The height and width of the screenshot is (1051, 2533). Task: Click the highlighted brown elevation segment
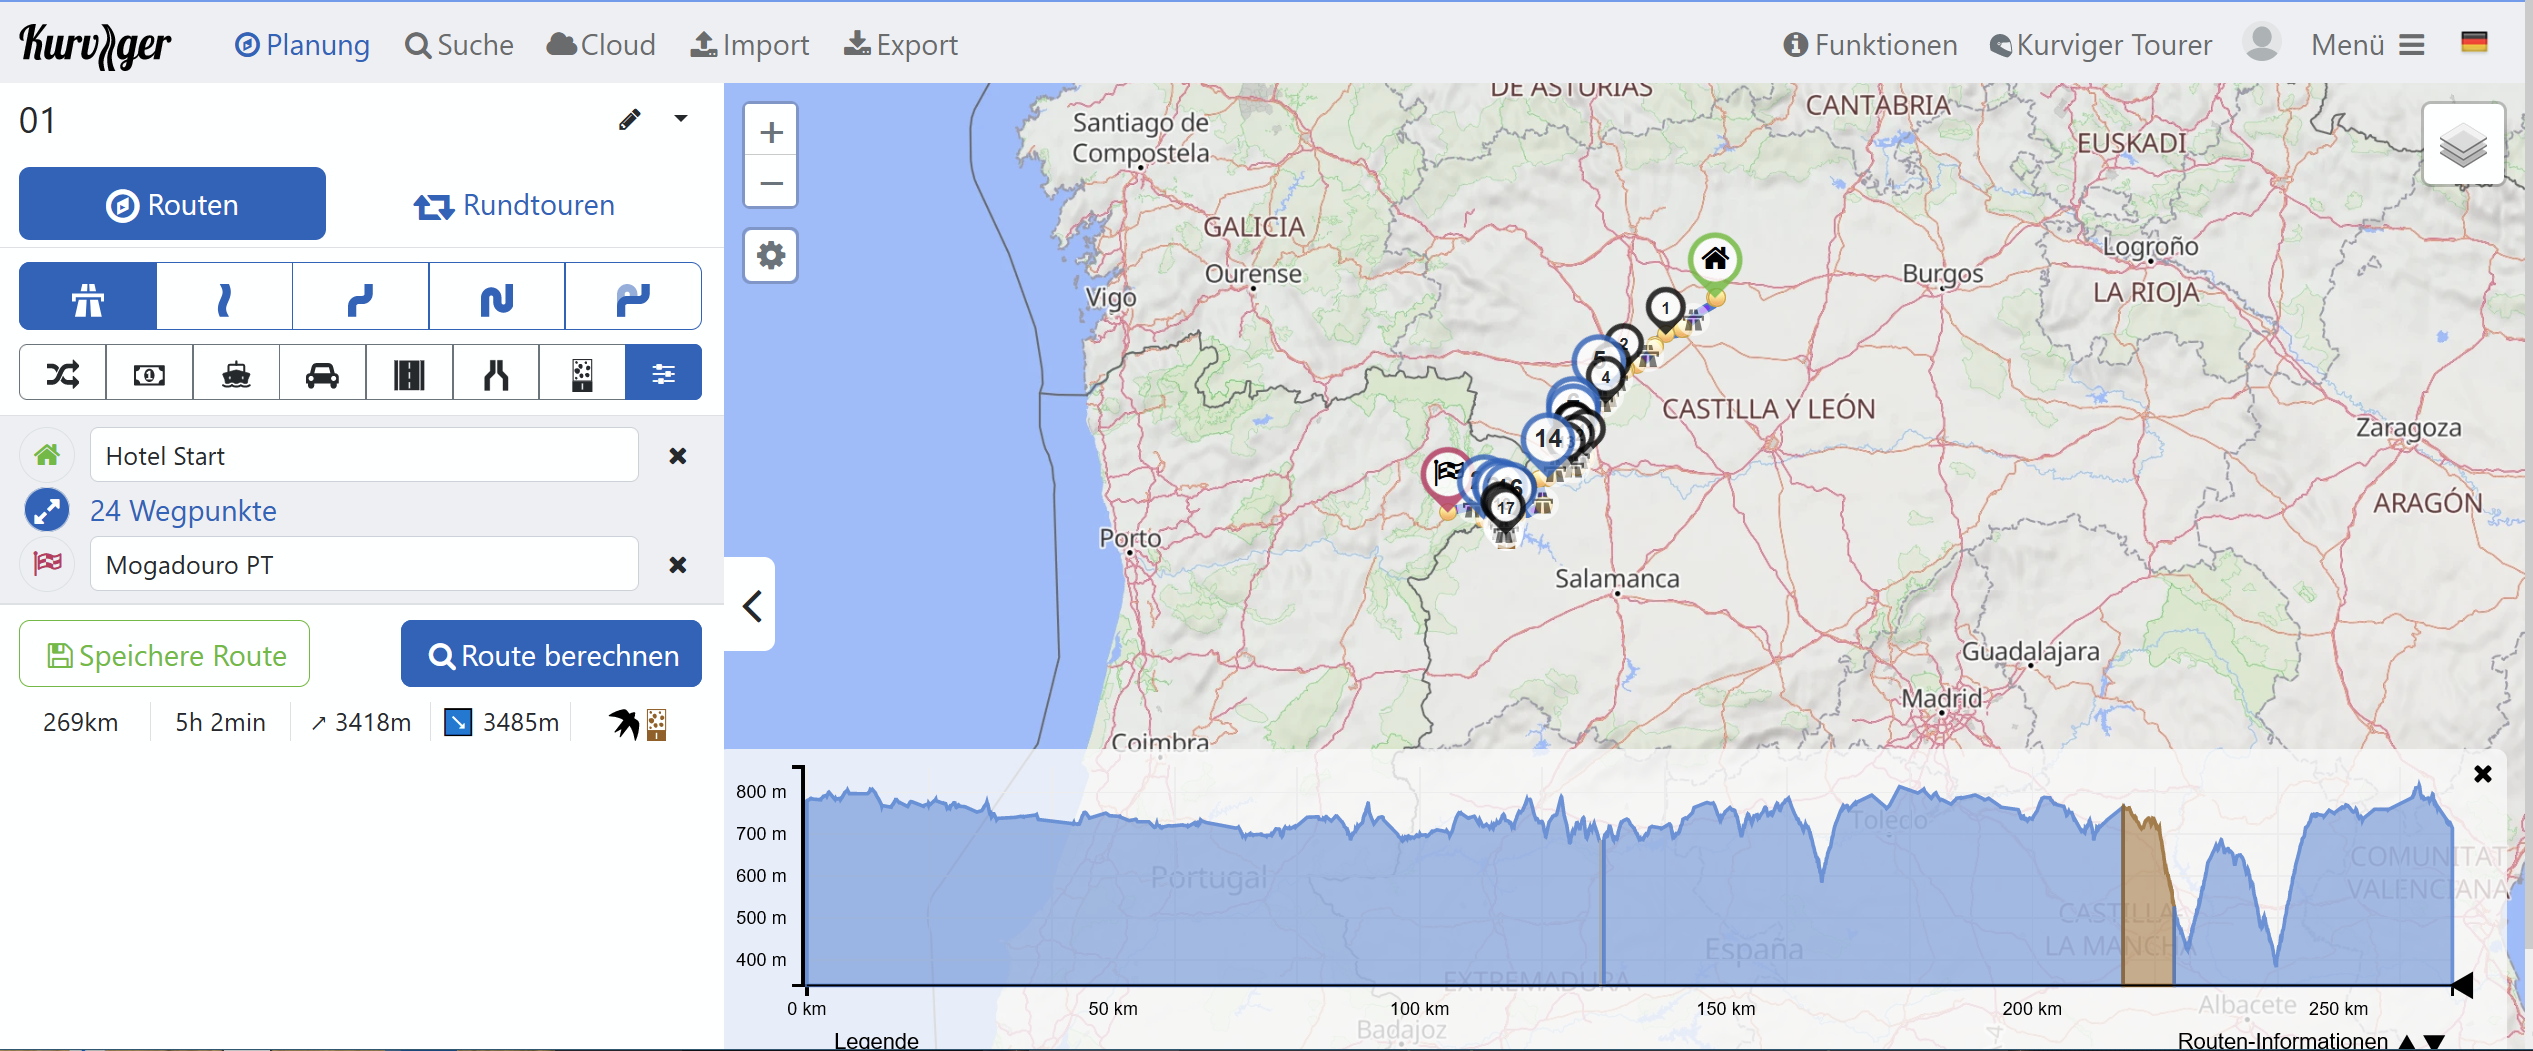tap(2146, 900)
